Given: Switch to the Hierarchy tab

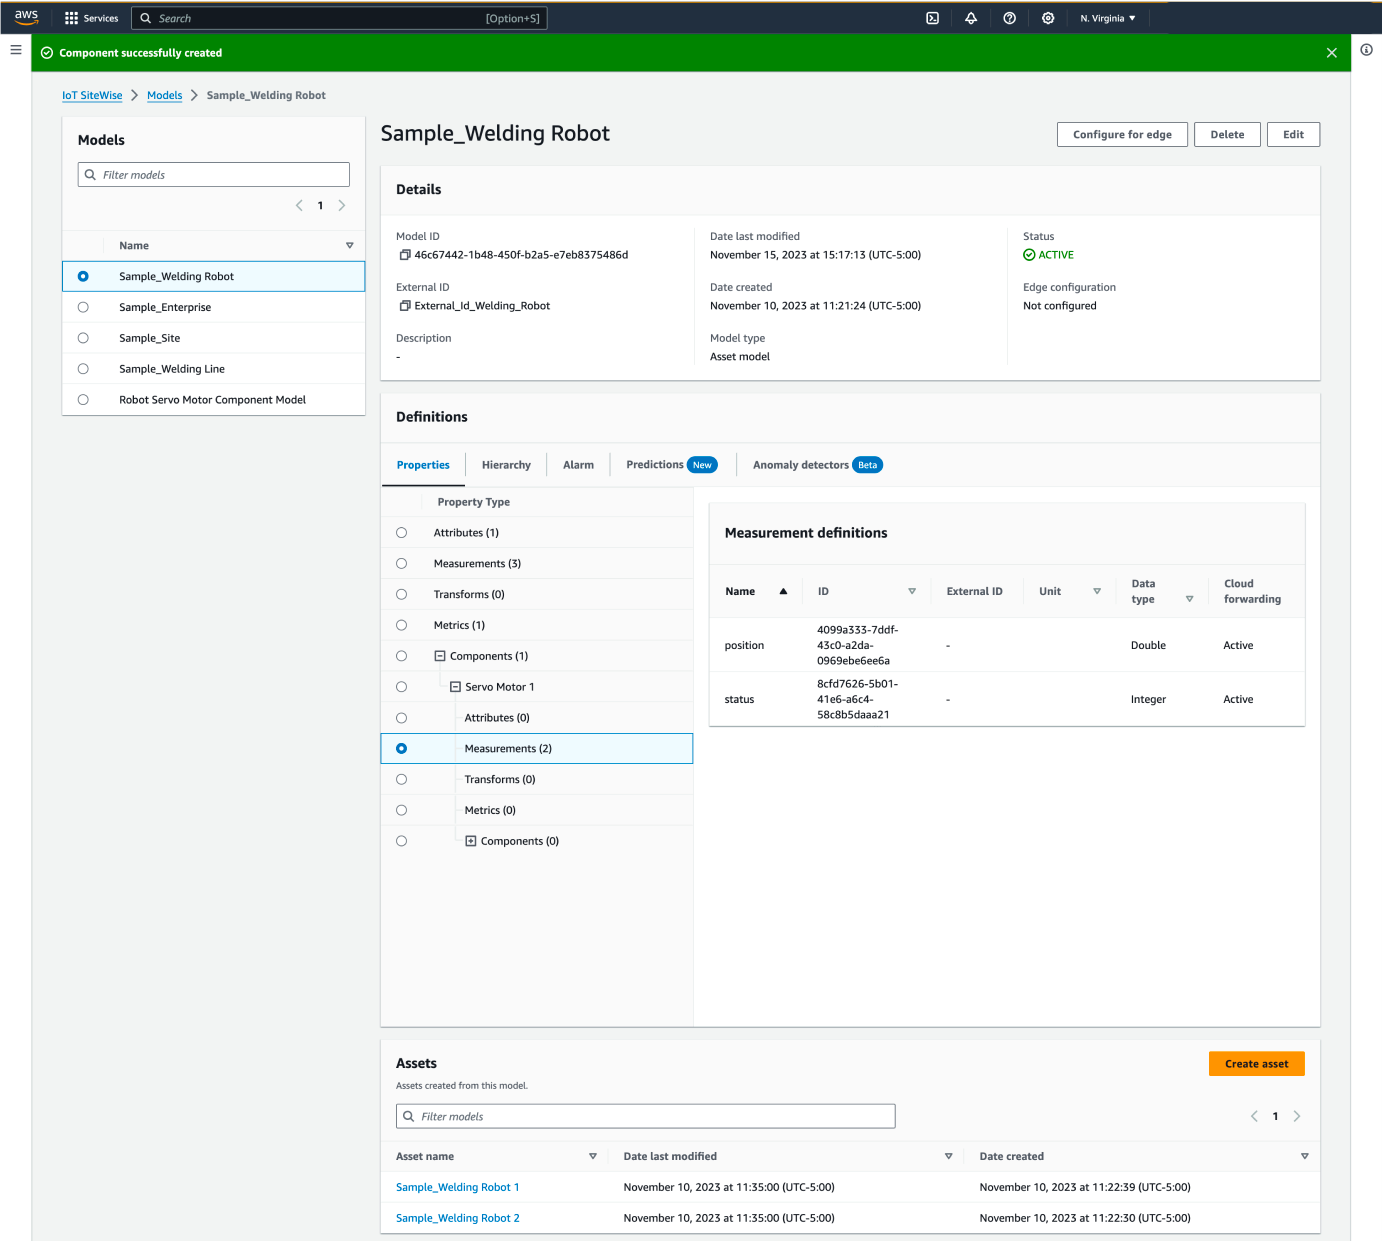Looking at the screenshot, I should point(505,464).
